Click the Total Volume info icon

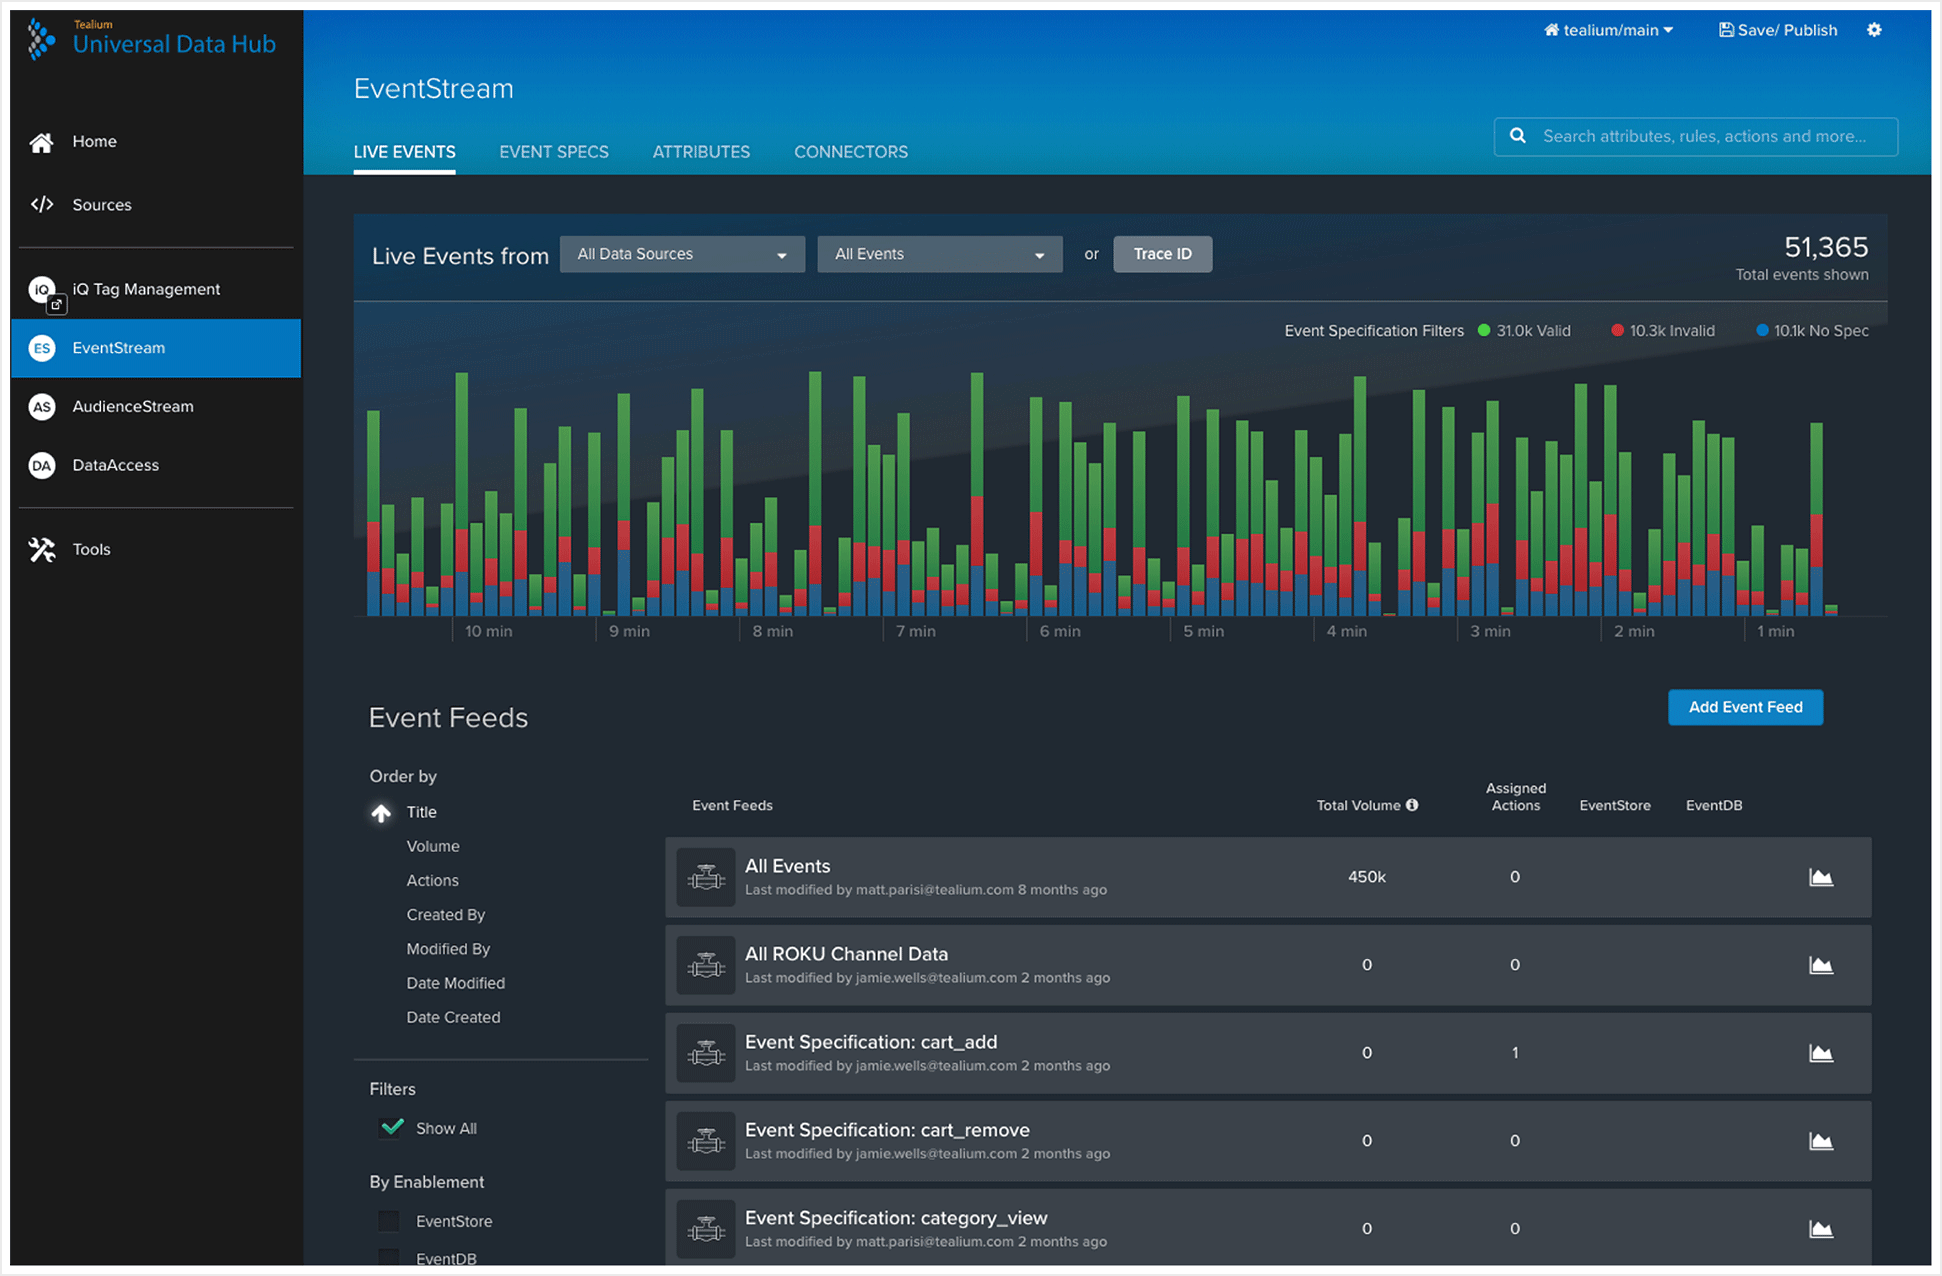tap(1412, 805)
